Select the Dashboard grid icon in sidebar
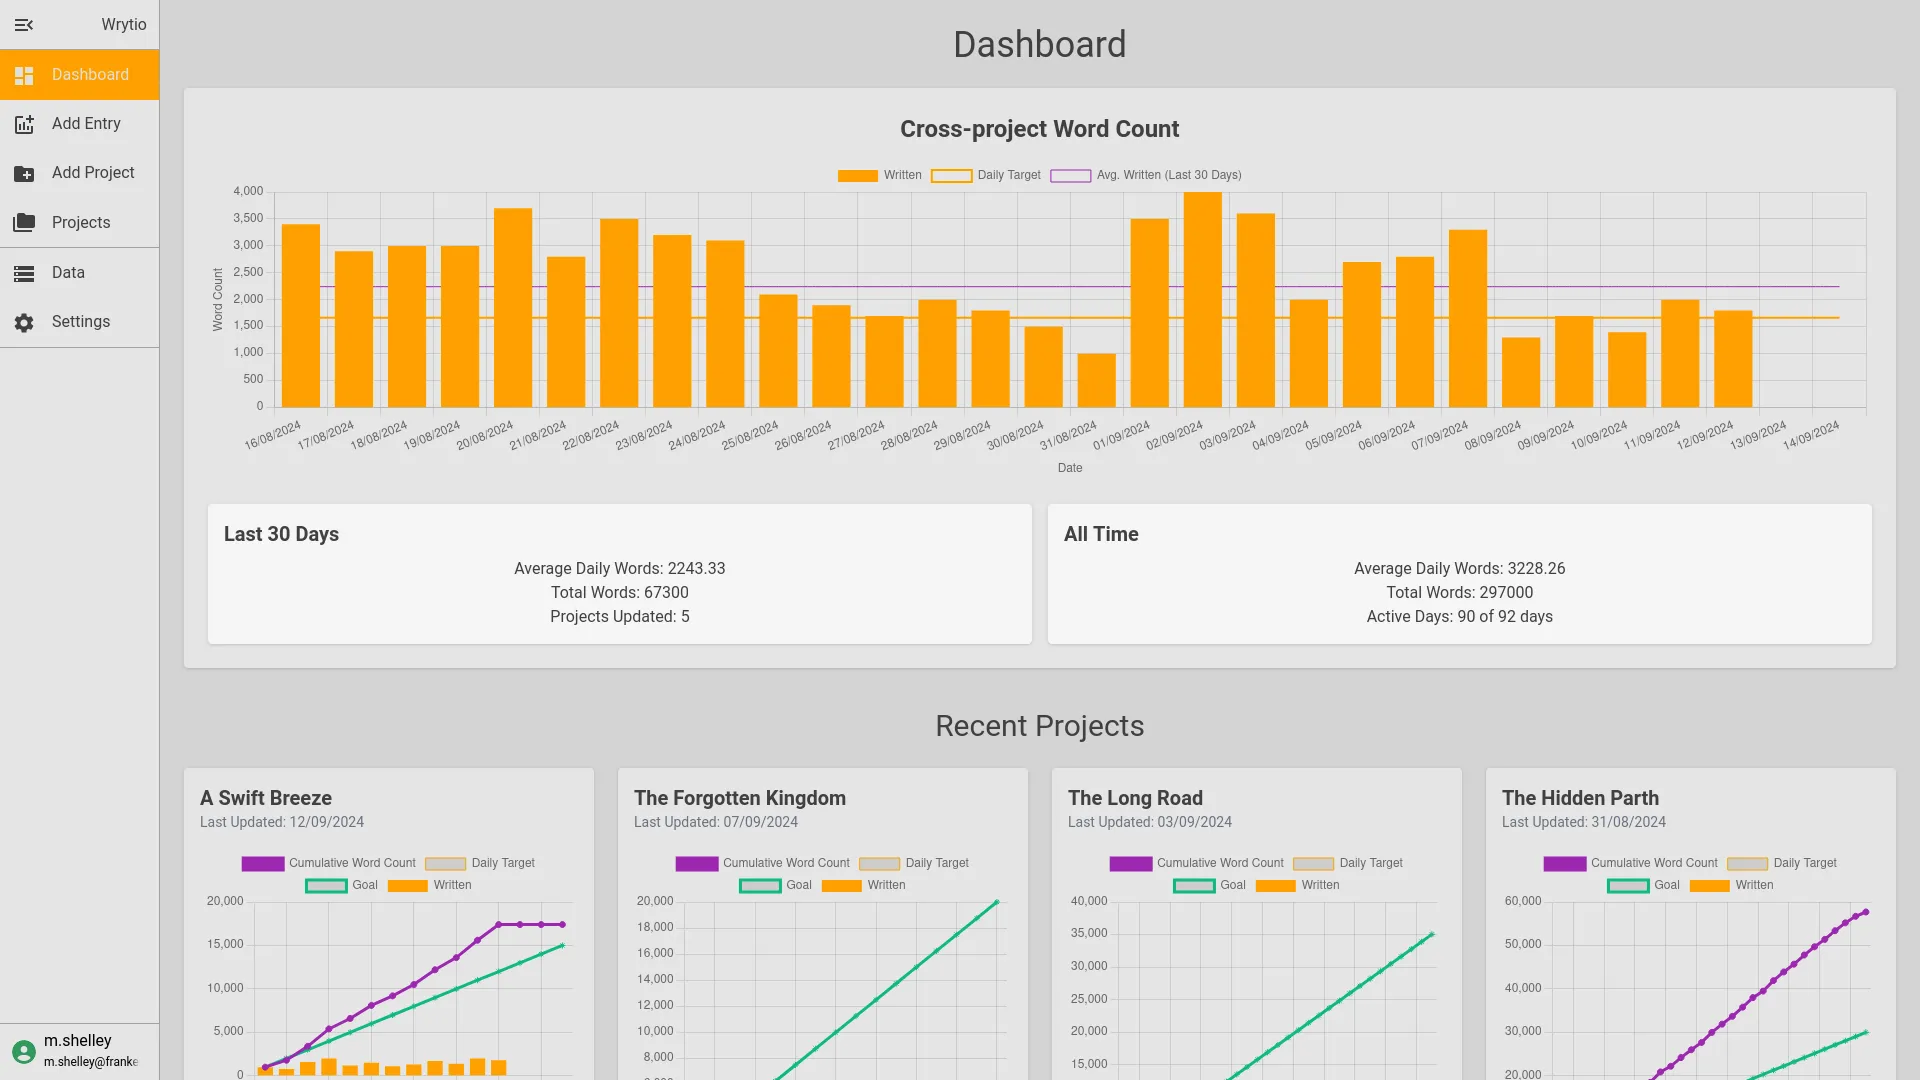The image size is (1920, 1080). pos(23,74)
